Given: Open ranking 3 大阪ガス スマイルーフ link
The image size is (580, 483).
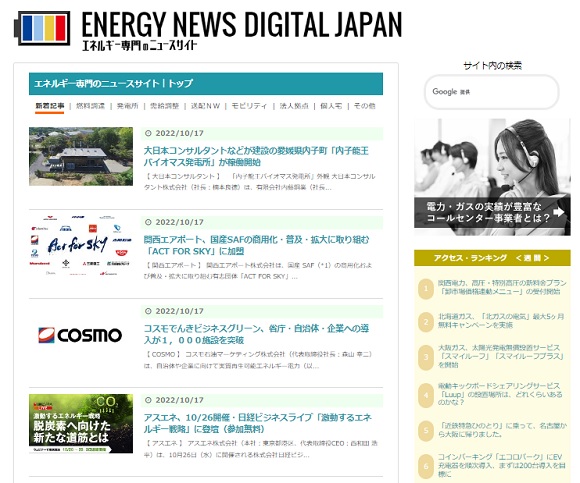Looking at the screenshot, I should point(501,356).
